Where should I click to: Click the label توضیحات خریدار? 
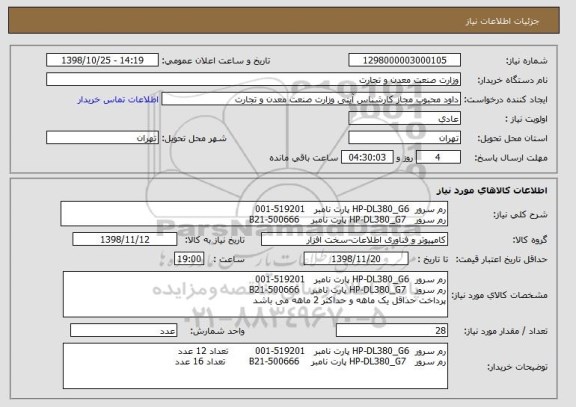coord(517,367)
